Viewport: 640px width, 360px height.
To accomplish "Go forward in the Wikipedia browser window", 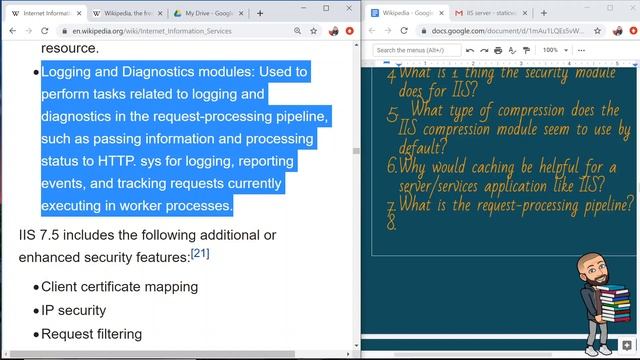I will tap(29, 31).
